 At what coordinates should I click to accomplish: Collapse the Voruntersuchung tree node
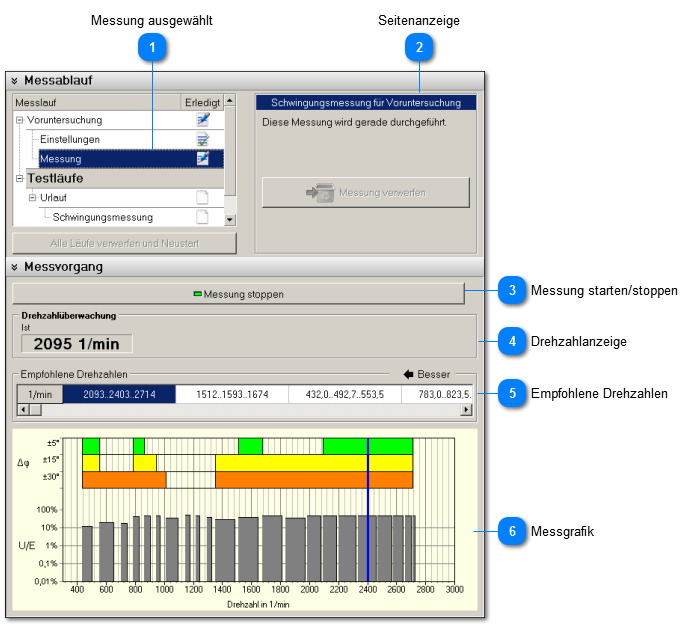click(x=19, y=120)
